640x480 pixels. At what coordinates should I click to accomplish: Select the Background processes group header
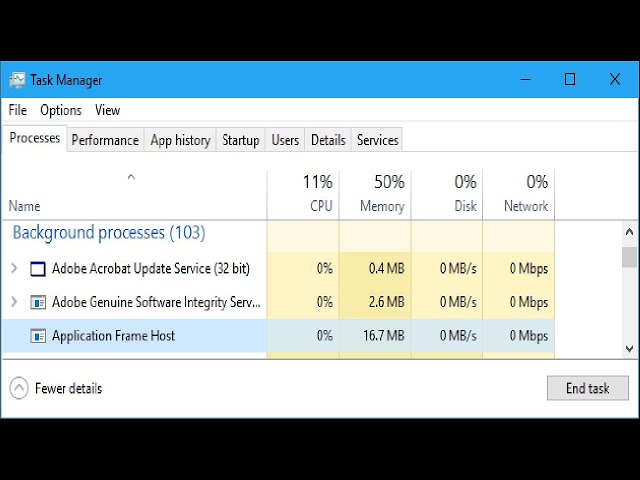click(109, 233)
